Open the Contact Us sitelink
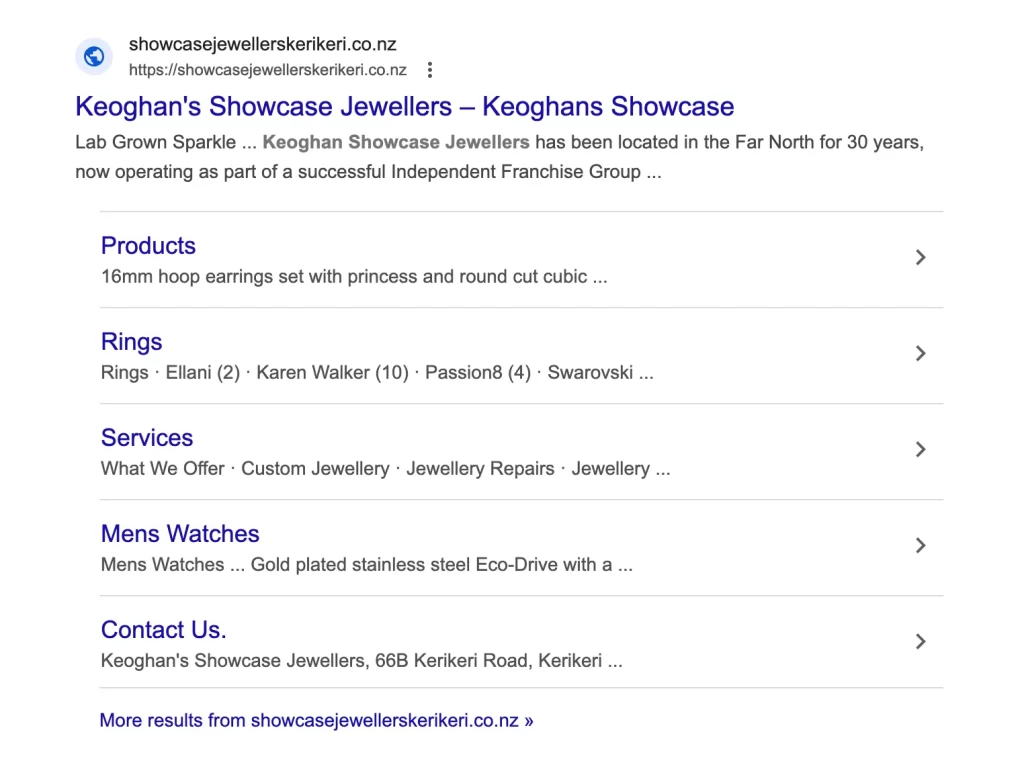 point(163,629)
